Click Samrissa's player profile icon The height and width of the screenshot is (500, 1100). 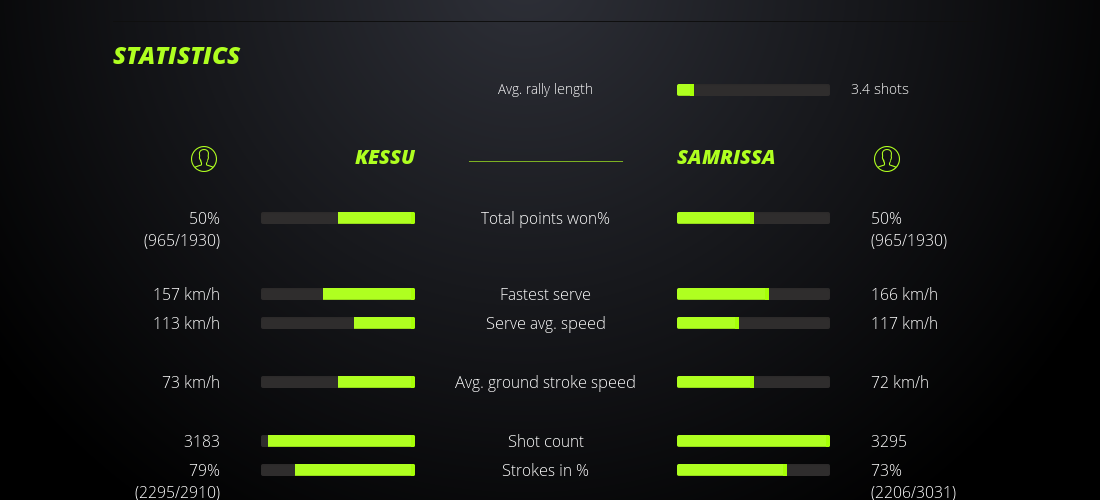[886, 159]
